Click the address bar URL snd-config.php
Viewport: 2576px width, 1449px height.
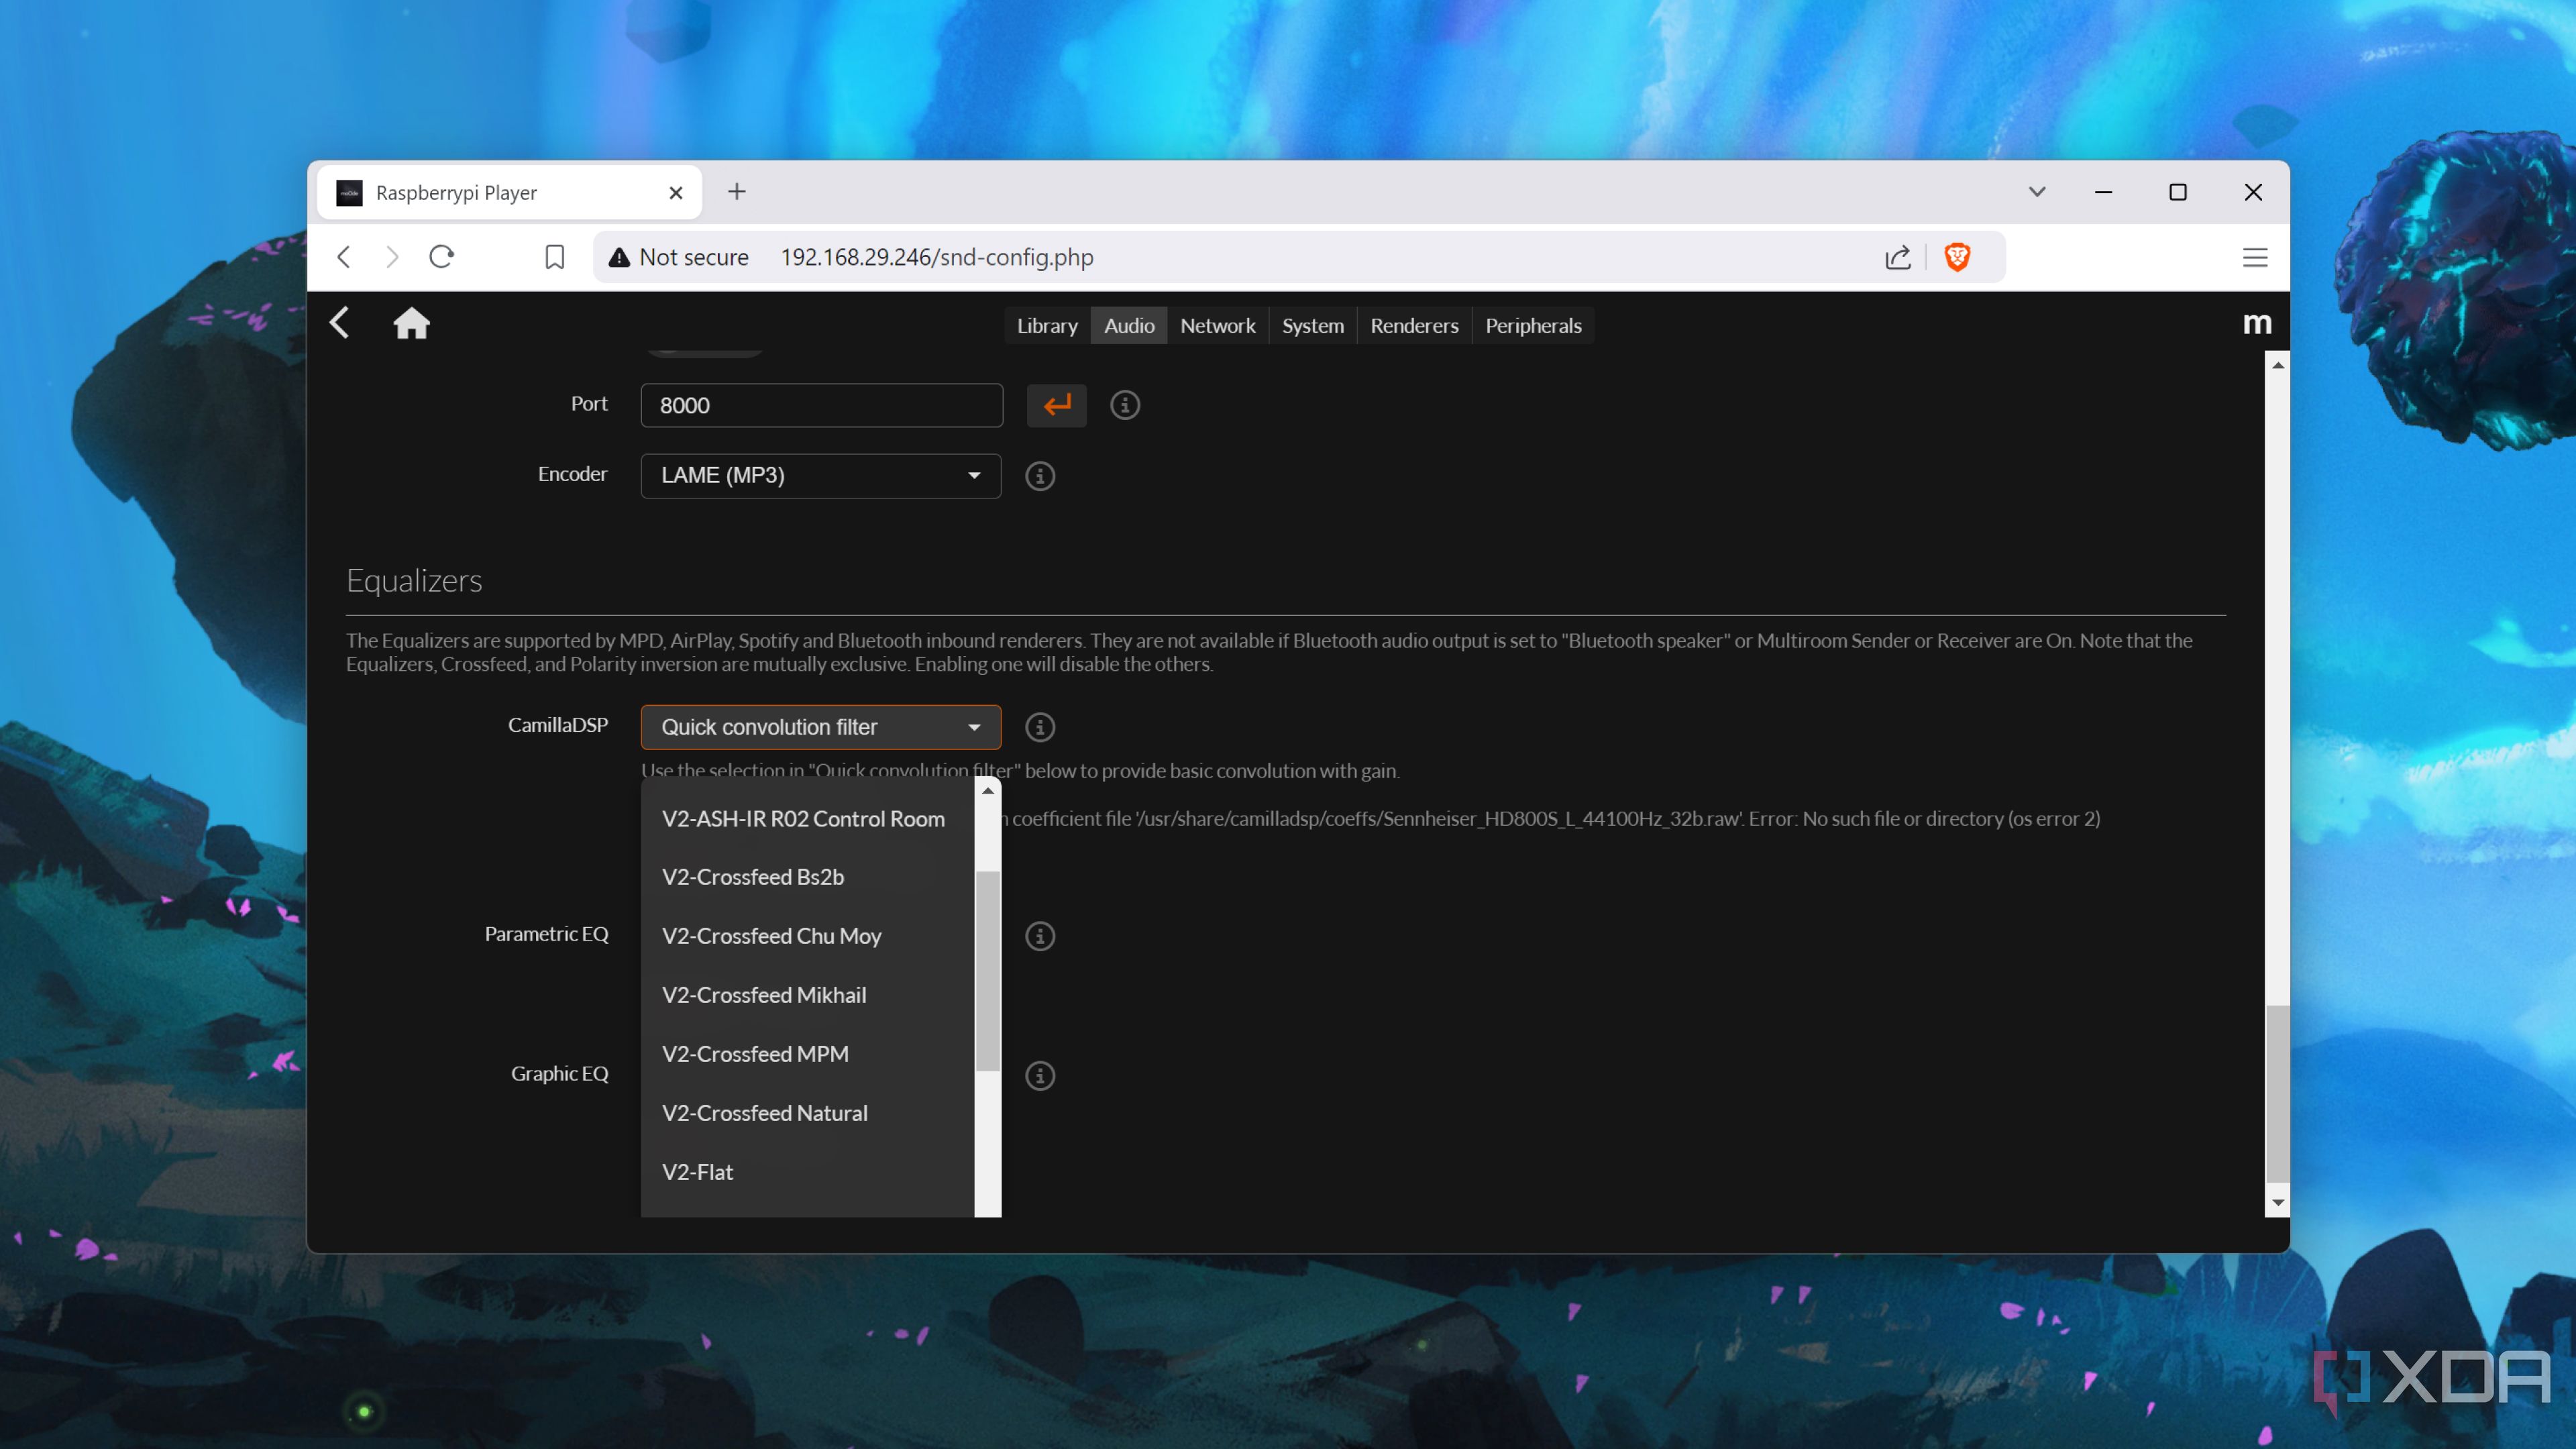(x=936, y=257)
